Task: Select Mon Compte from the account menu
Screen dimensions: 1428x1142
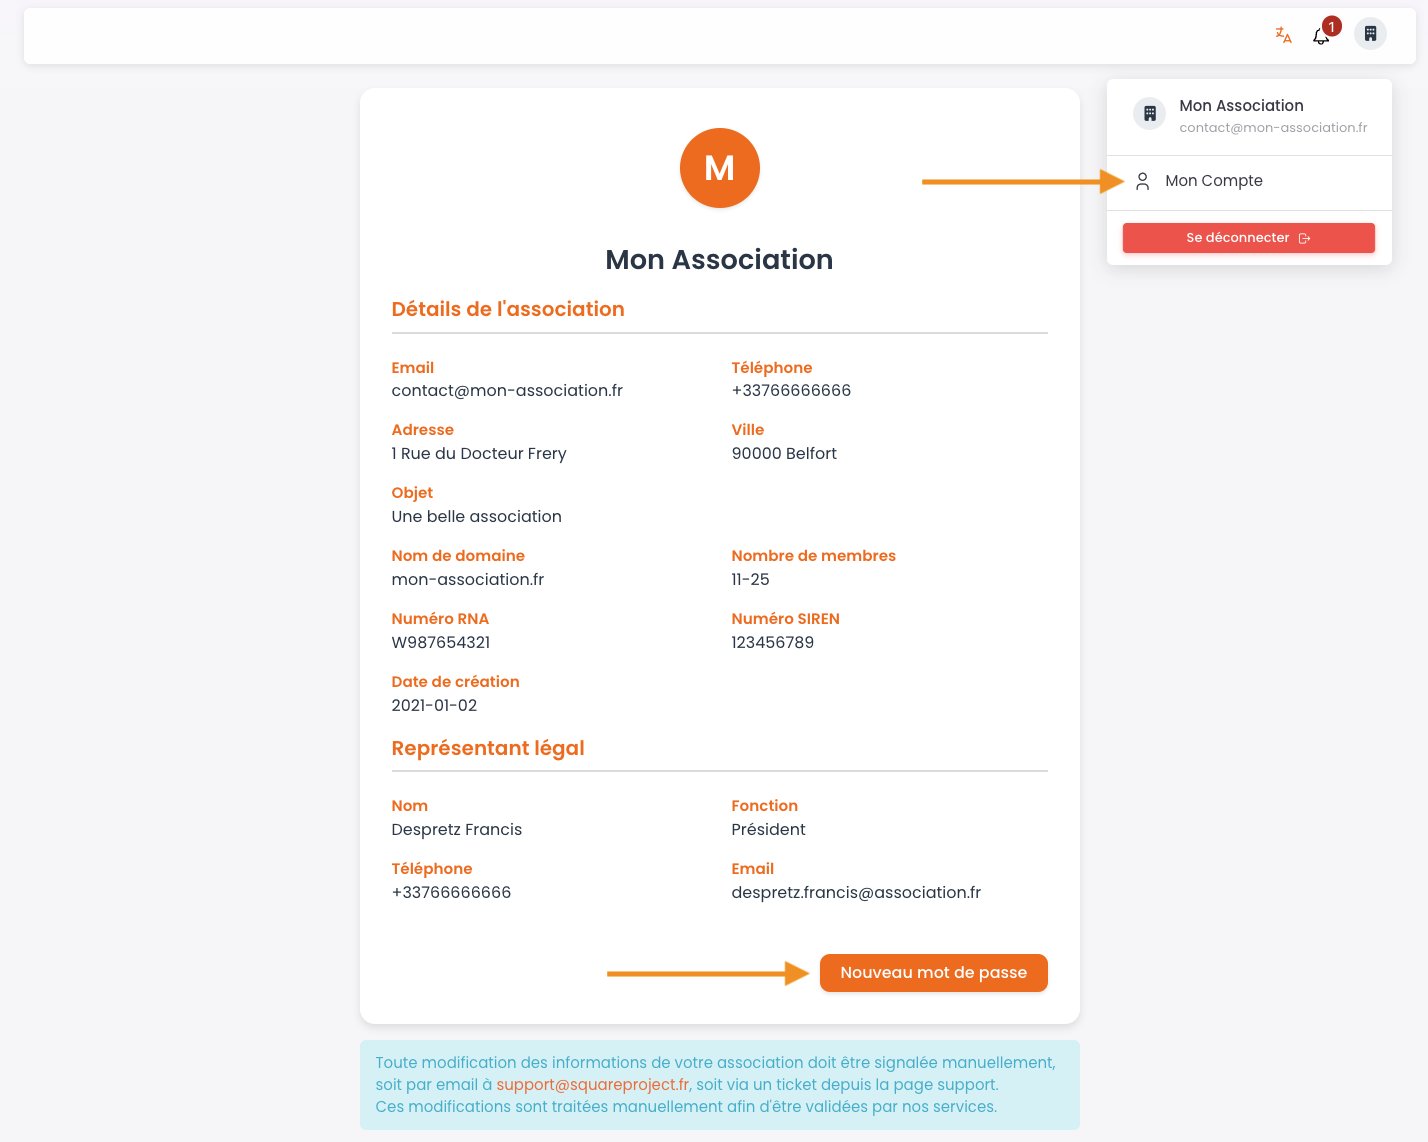Action: pos(1213,181)
